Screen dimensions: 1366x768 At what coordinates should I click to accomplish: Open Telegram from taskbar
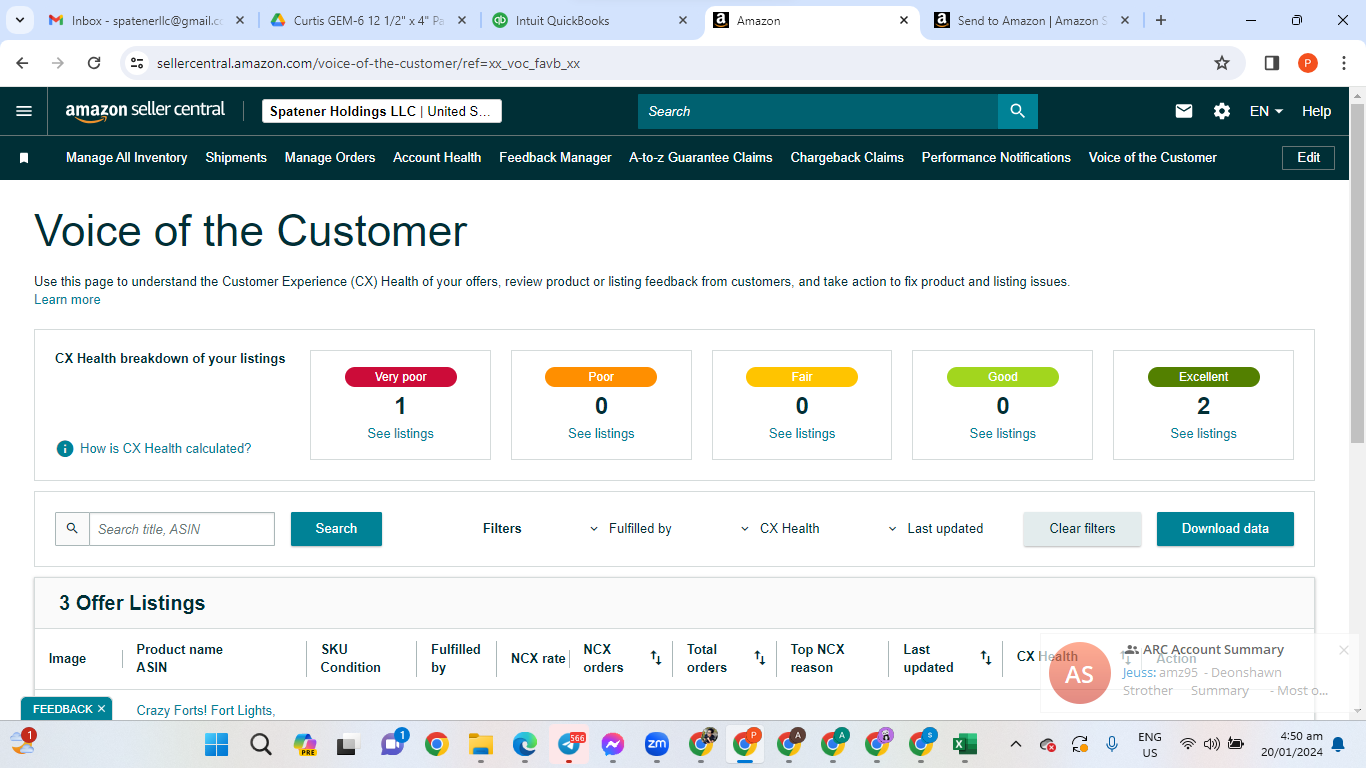(x=569, y=744)
